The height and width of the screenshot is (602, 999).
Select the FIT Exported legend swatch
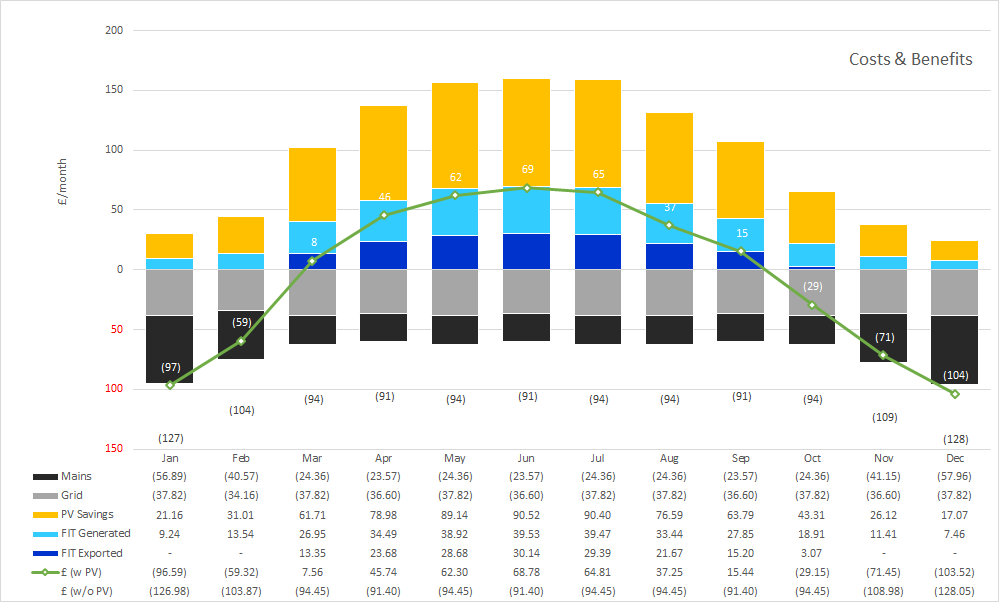(45, 553)
